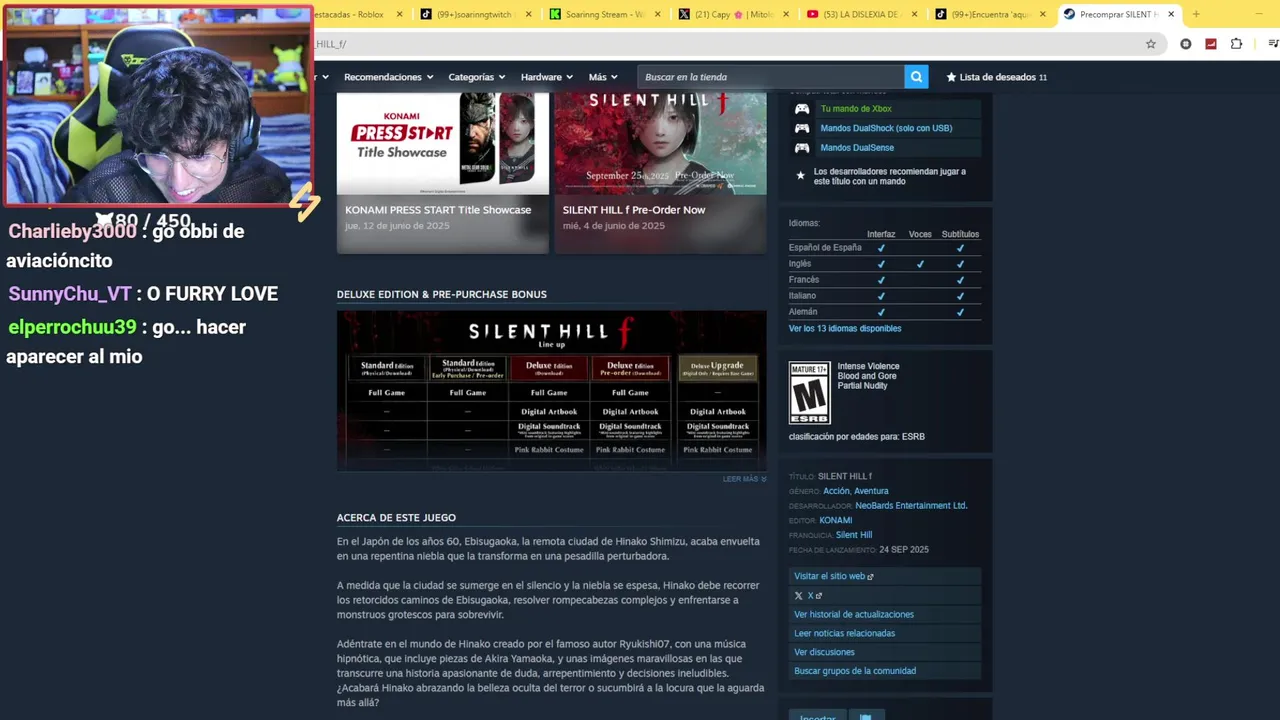Close the Roblox browser tab

coord(400,14)
